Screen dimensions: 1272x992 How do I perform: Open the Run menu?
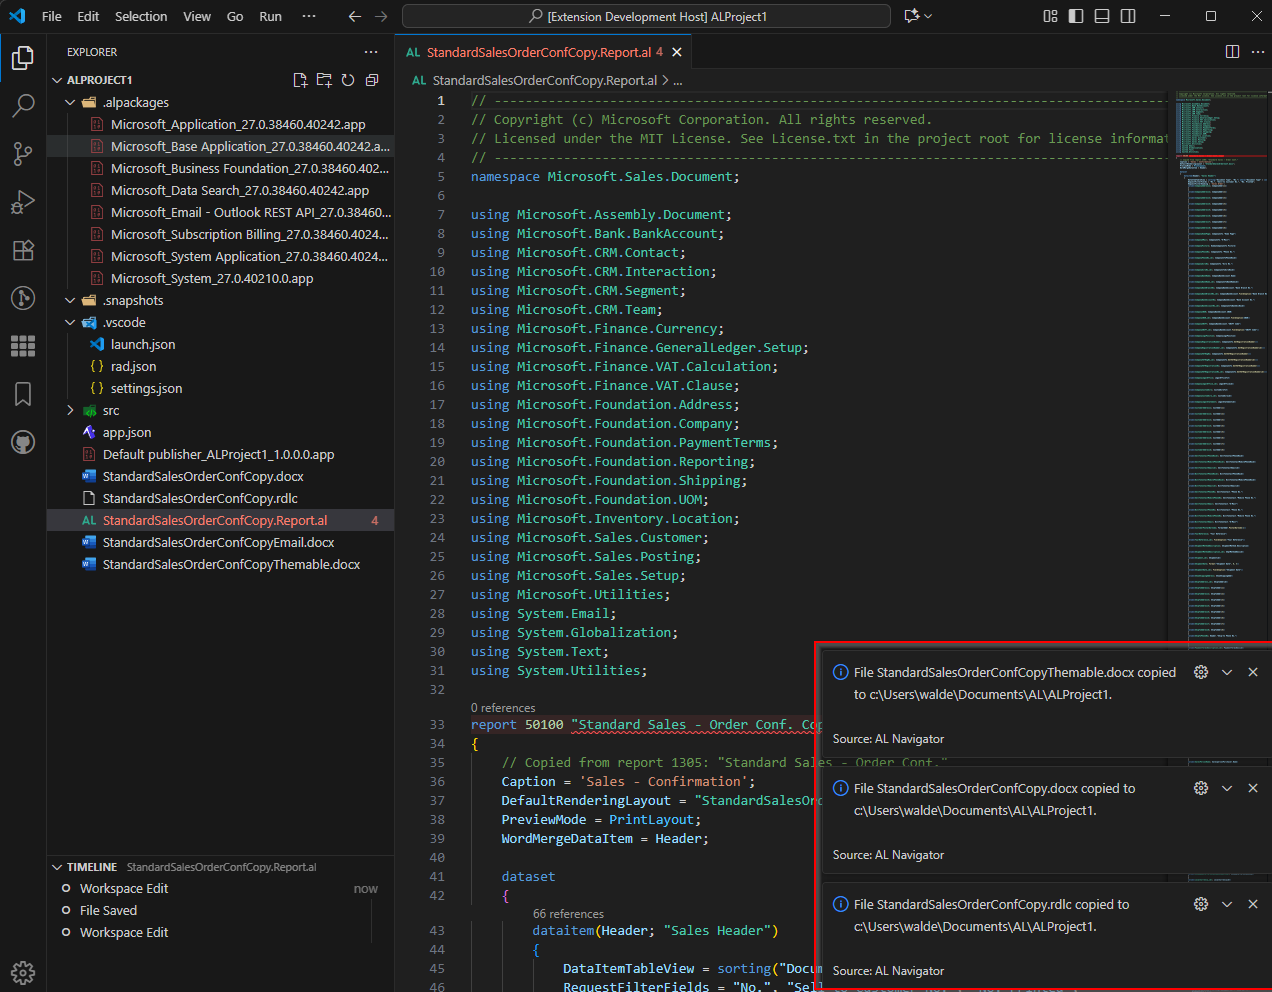tap(270, 16)
